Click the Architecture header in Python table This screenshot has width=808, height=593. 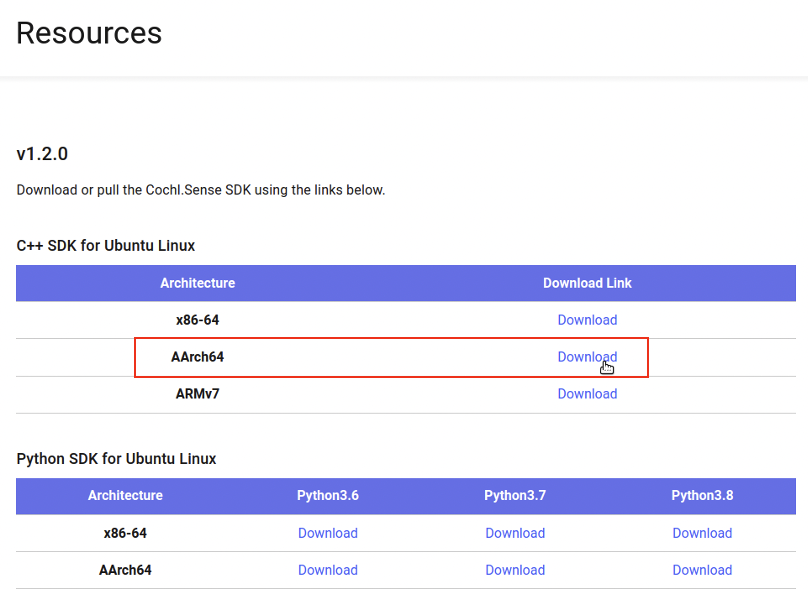(125, 496)
